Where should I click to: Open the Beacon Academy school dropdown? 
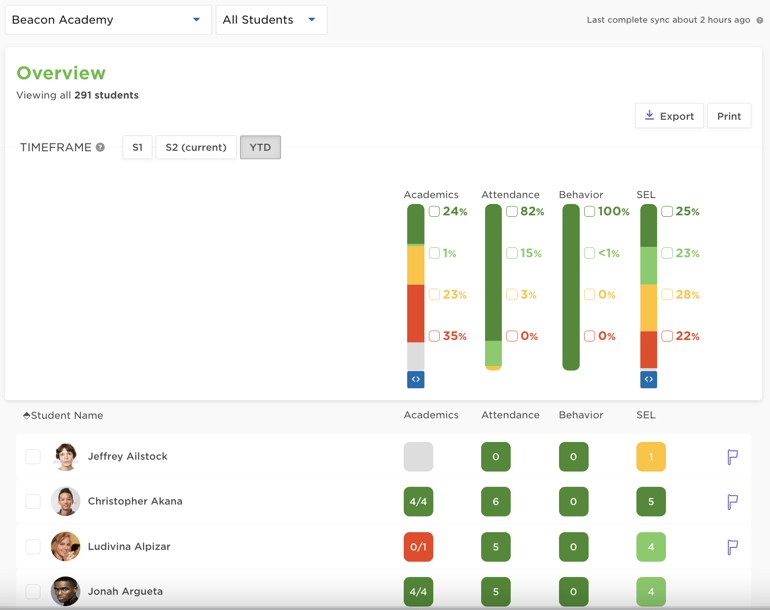point(107,20)
